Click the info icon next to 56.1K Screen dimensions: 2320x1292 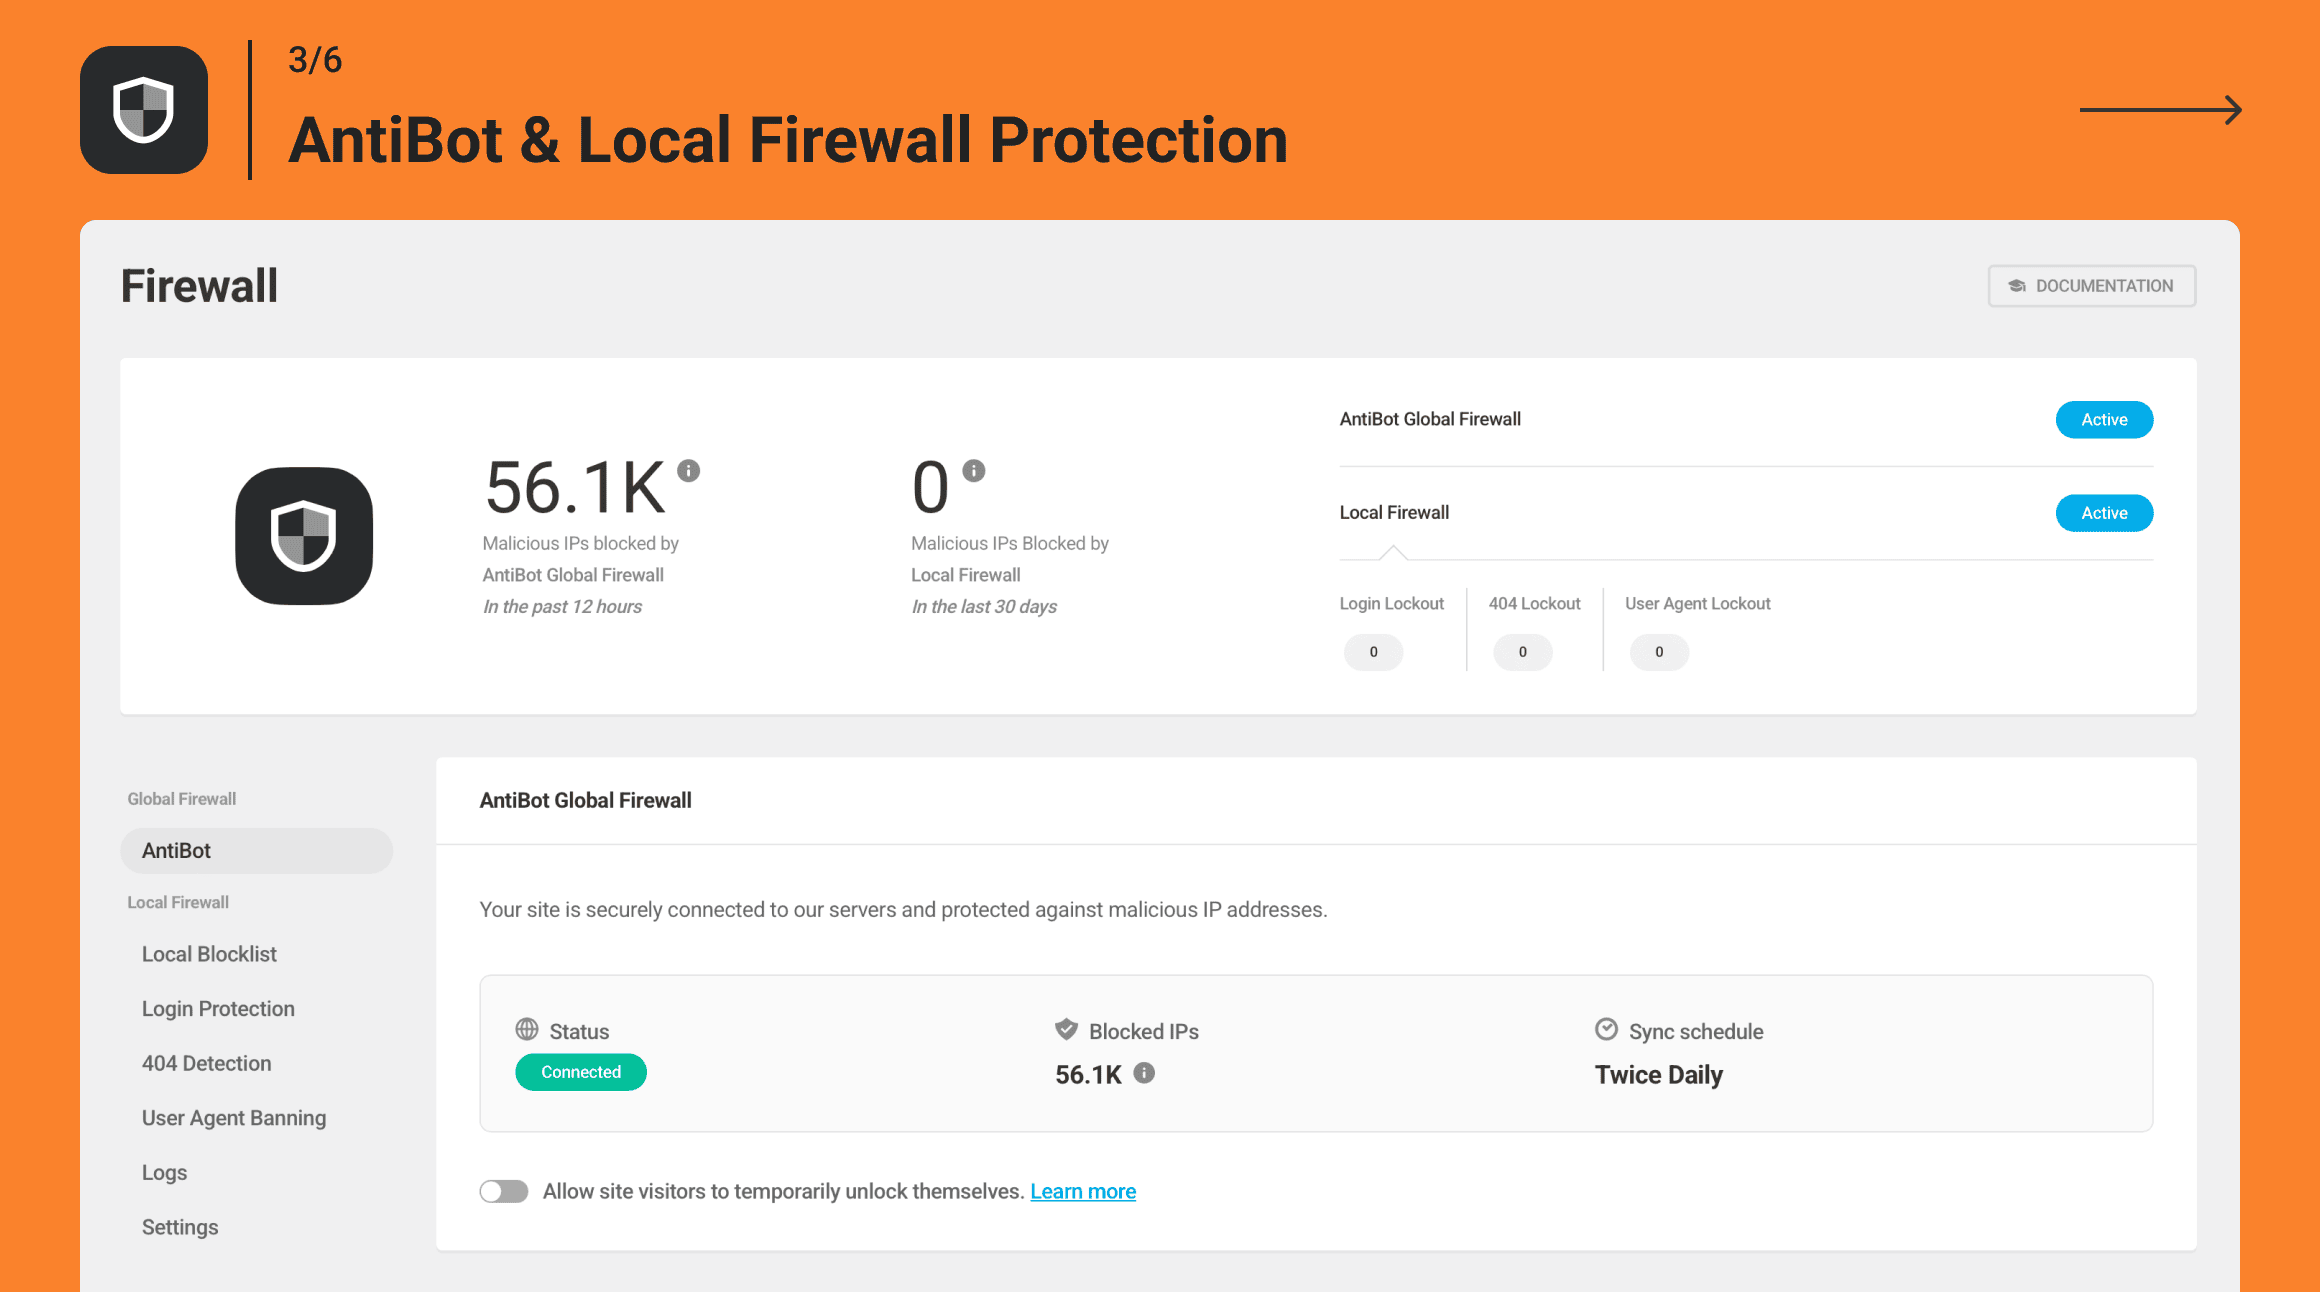[690, 469]
